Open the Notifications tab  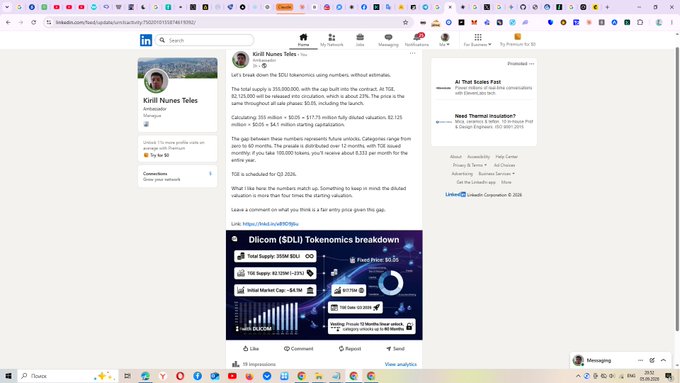coord(417,40)
